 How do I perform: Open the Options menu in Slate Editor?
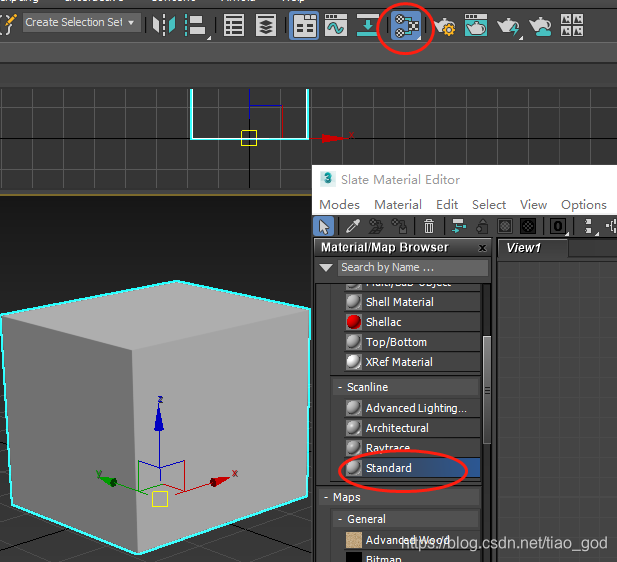584,205
